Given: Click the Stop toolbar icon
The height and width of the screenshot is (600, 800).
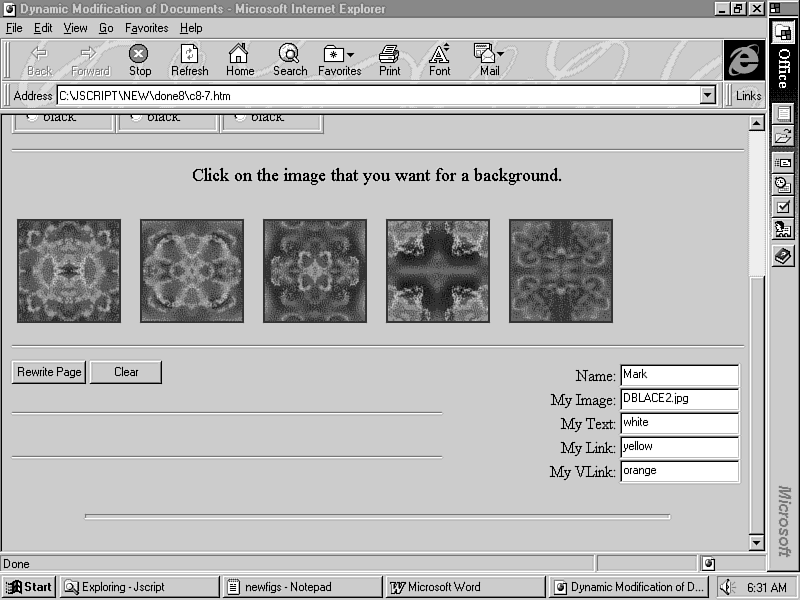Looking at the screenshot, I should coord(139,59).
